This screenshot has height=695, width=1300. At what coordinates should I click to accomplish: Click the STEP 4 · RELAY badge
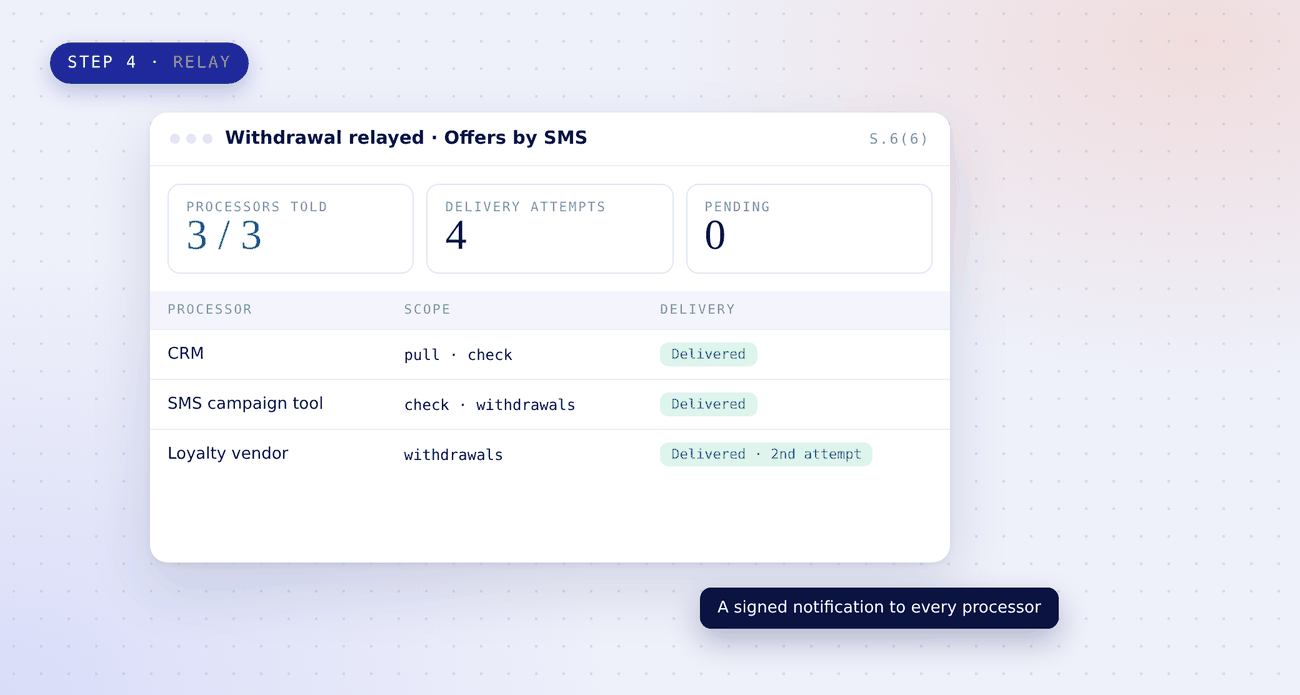click(x=149, y=63)
